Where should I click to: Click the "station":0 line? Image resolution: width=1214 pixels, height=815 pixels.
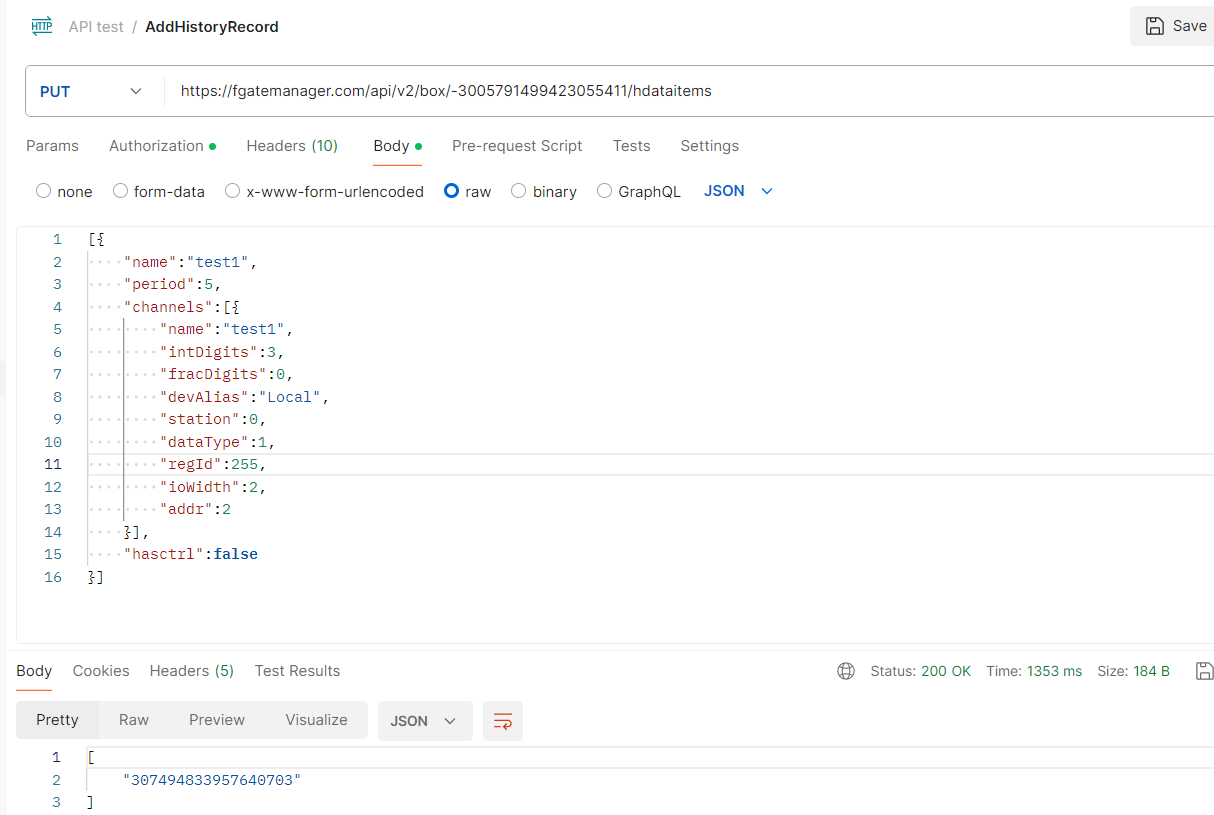213,420
